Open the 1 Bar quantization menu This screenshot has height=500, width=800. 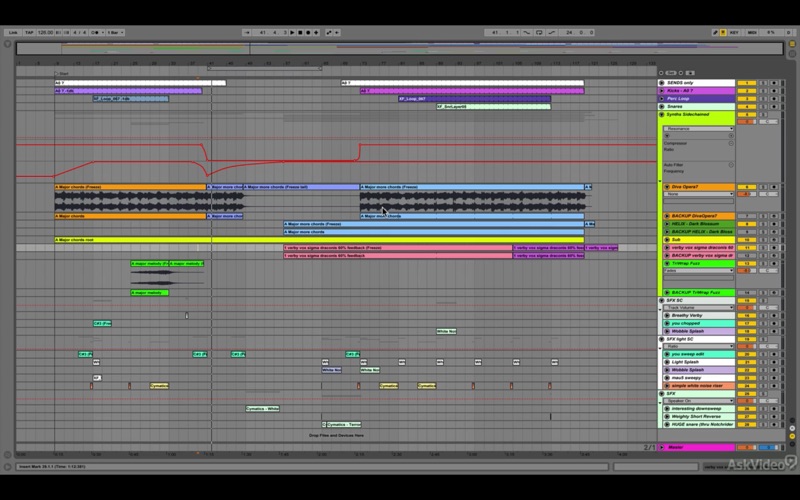pyautogui.click(x=115, y=33)
